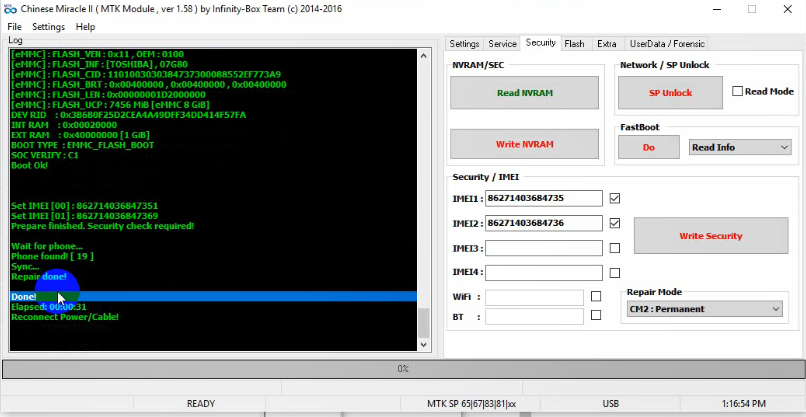
Task: Click the log scrollbar thumb
Action: point(424,322)
